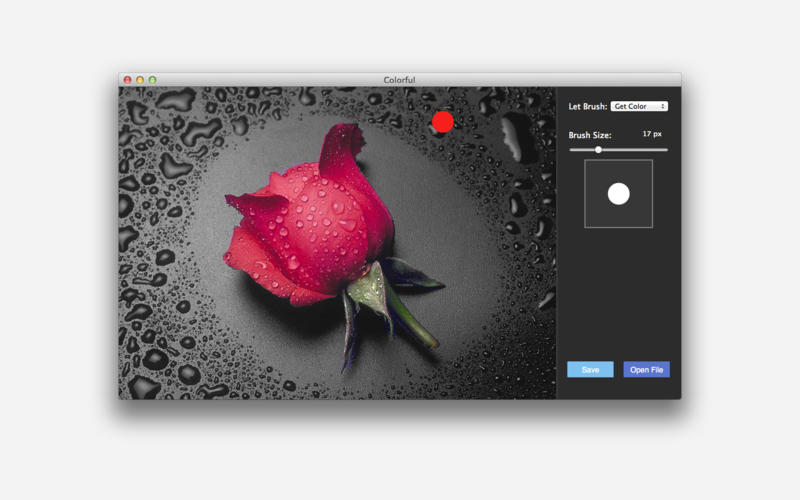The image size is (800, 500).
Task: Maximize the Colorful window with the green button
Action: tap(153, 80)
